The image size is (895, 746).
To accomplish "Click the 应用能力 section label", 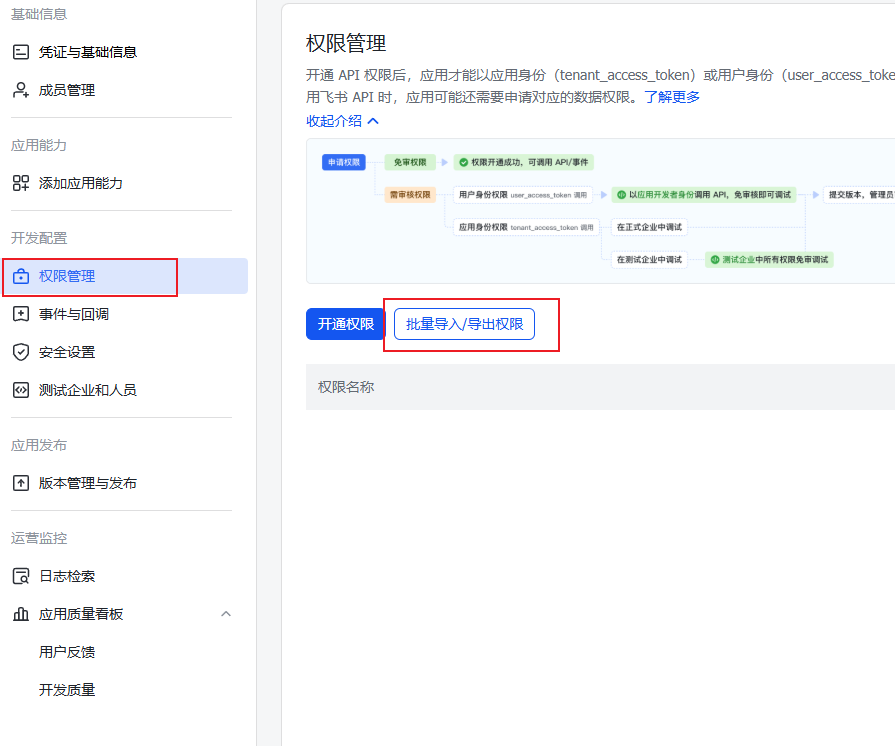I will click(39, 146).
